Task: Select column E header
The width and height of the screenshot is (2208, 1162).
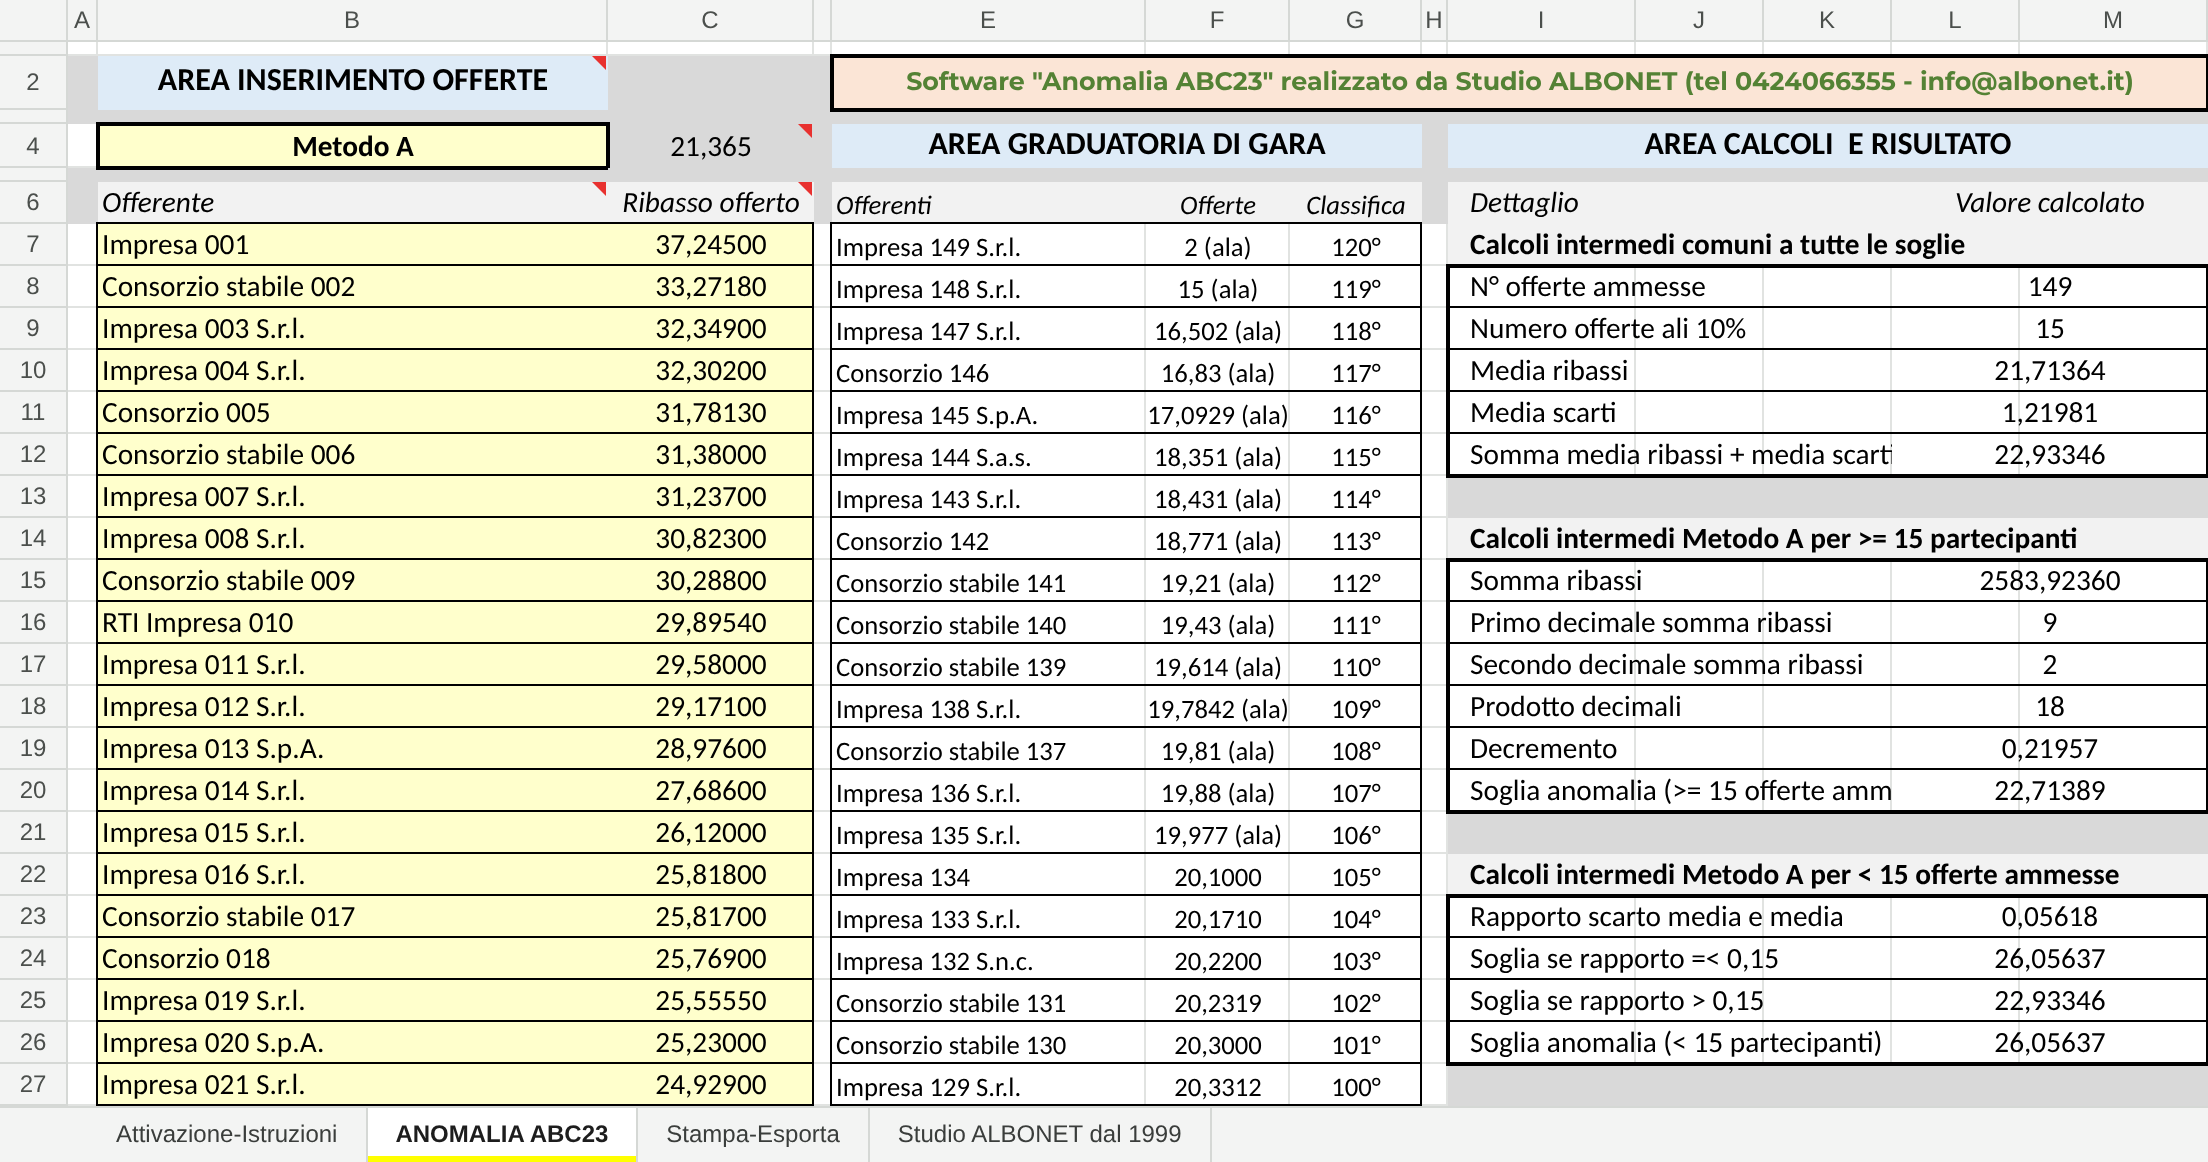Action: [987, 20]
